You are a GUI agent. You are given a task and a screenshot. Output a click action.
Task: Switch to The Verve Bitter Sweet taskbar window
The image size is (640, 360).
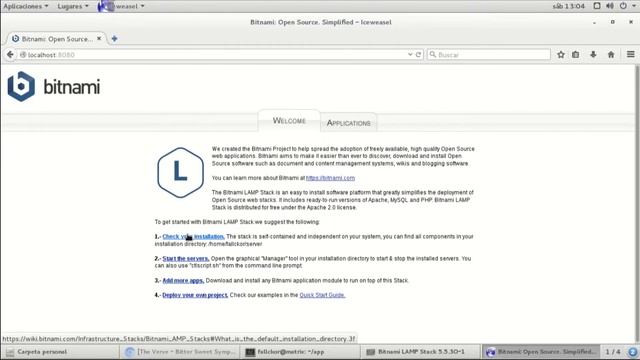click(x=180, y=351)
